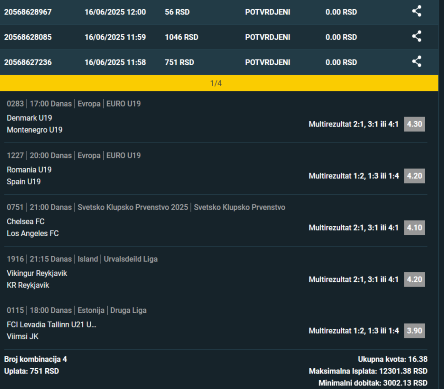Image resolution: width=444 pixels, height=389 pixels.
Task: Click the Estonija Druga Liga label
Action: tap(112, 310)
